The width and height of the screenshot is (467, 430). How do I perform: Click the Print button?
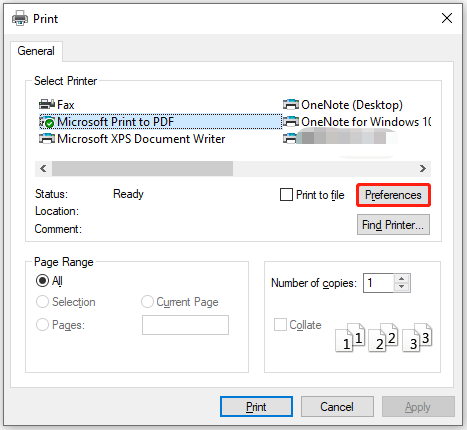(x=256, y=407)
